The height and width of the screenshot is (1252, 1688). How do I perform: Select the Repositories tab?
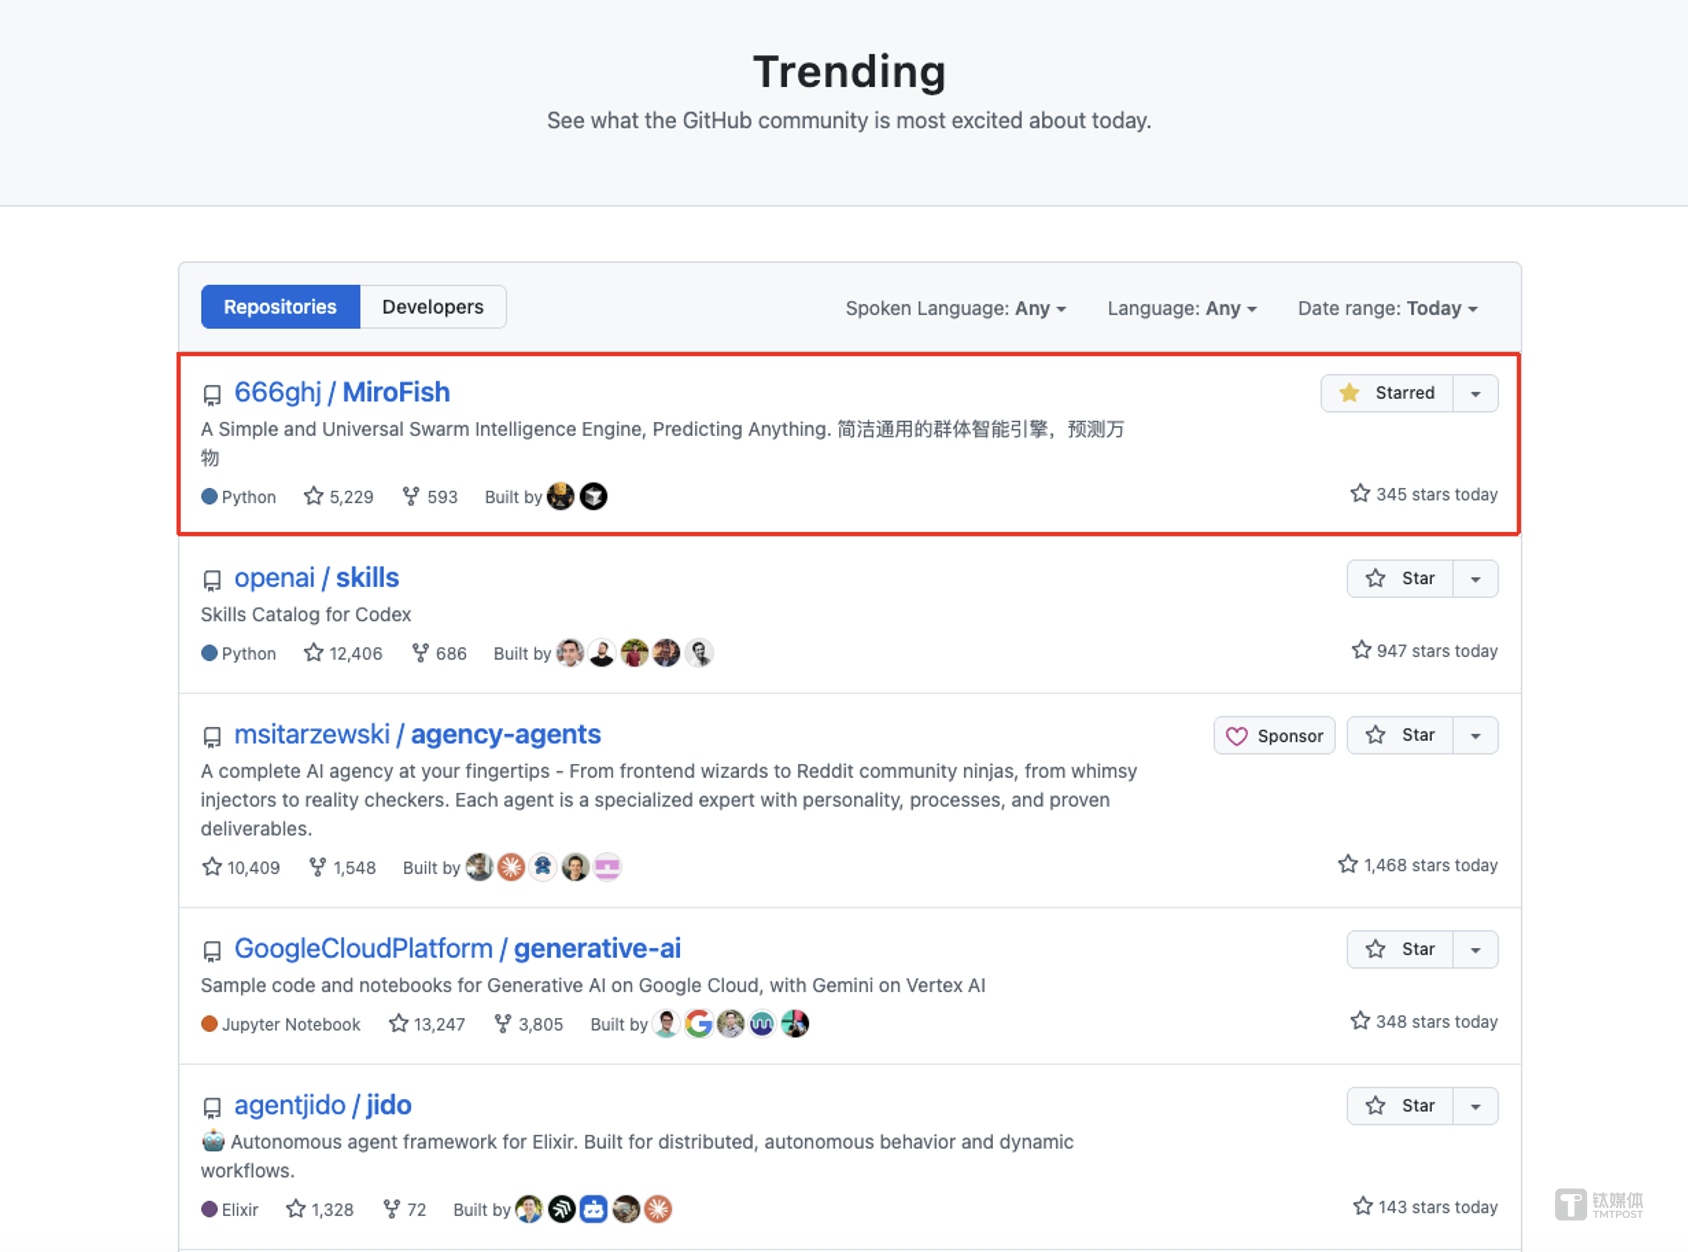click(x=279, y=306)
